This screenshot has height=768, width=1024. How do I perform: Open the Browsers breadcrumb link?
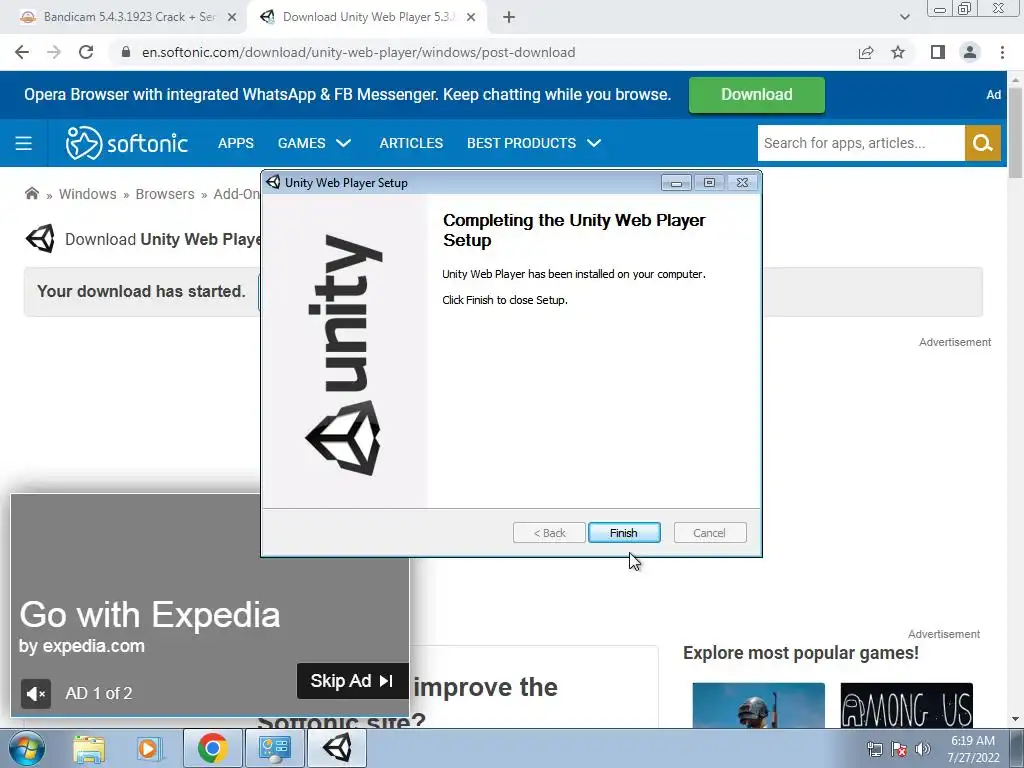[165, 194]
